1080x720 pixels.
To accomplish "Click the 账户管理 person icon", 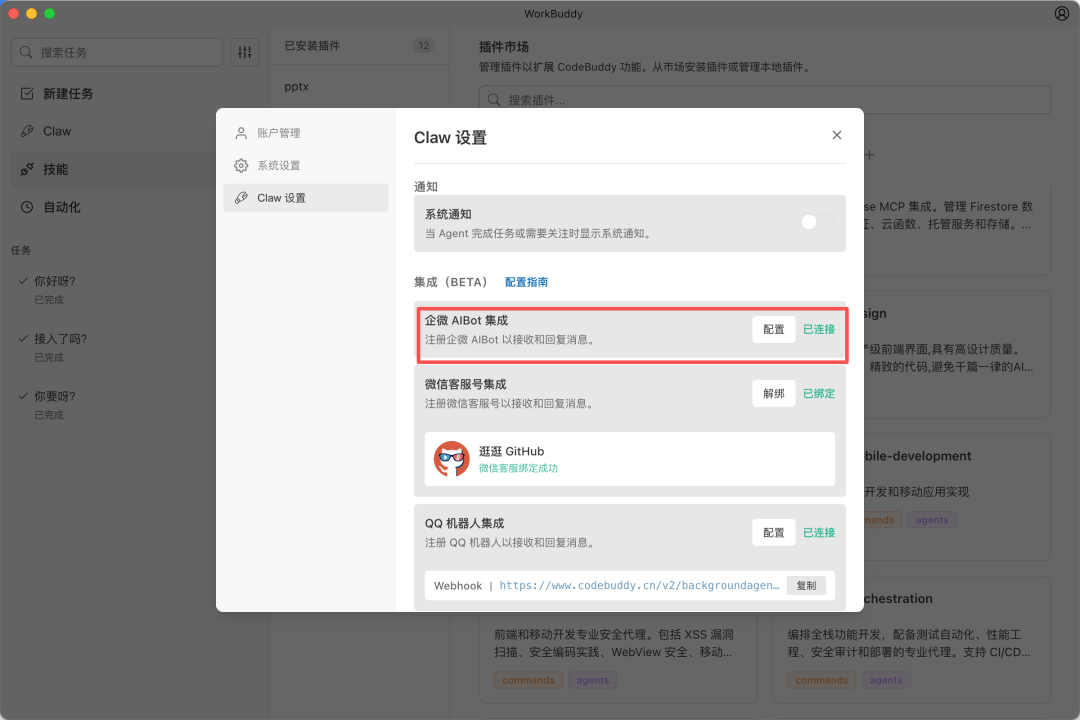I will click(240, 132).
